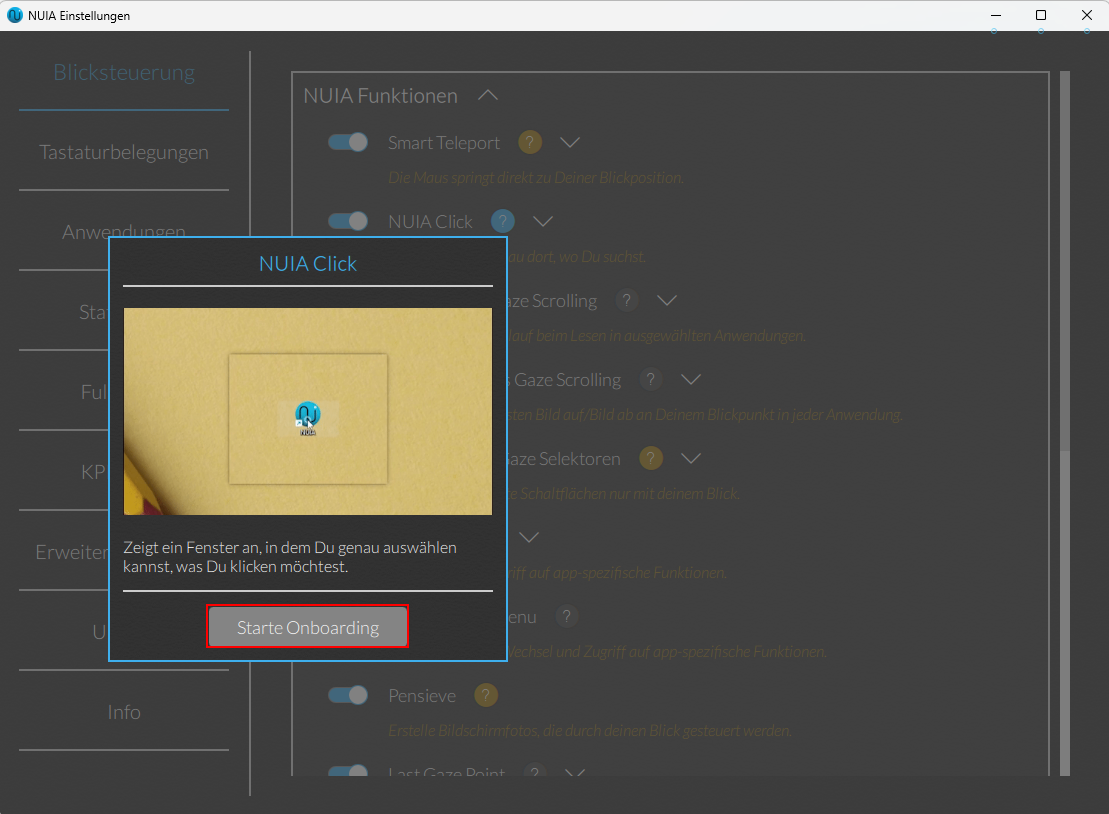1109x814 pixels.
Task: Open help for Gaze Selektoren
Action: 651,458
